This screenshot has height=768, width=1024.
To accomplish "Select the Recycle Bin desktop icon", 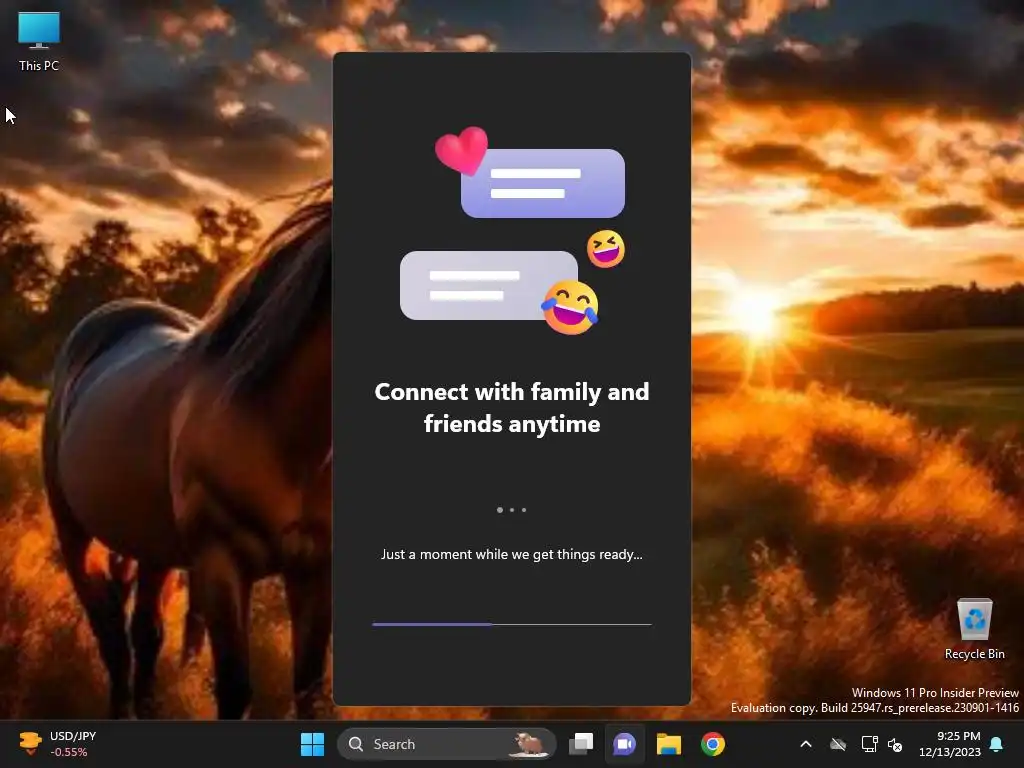I will point(974,629).
